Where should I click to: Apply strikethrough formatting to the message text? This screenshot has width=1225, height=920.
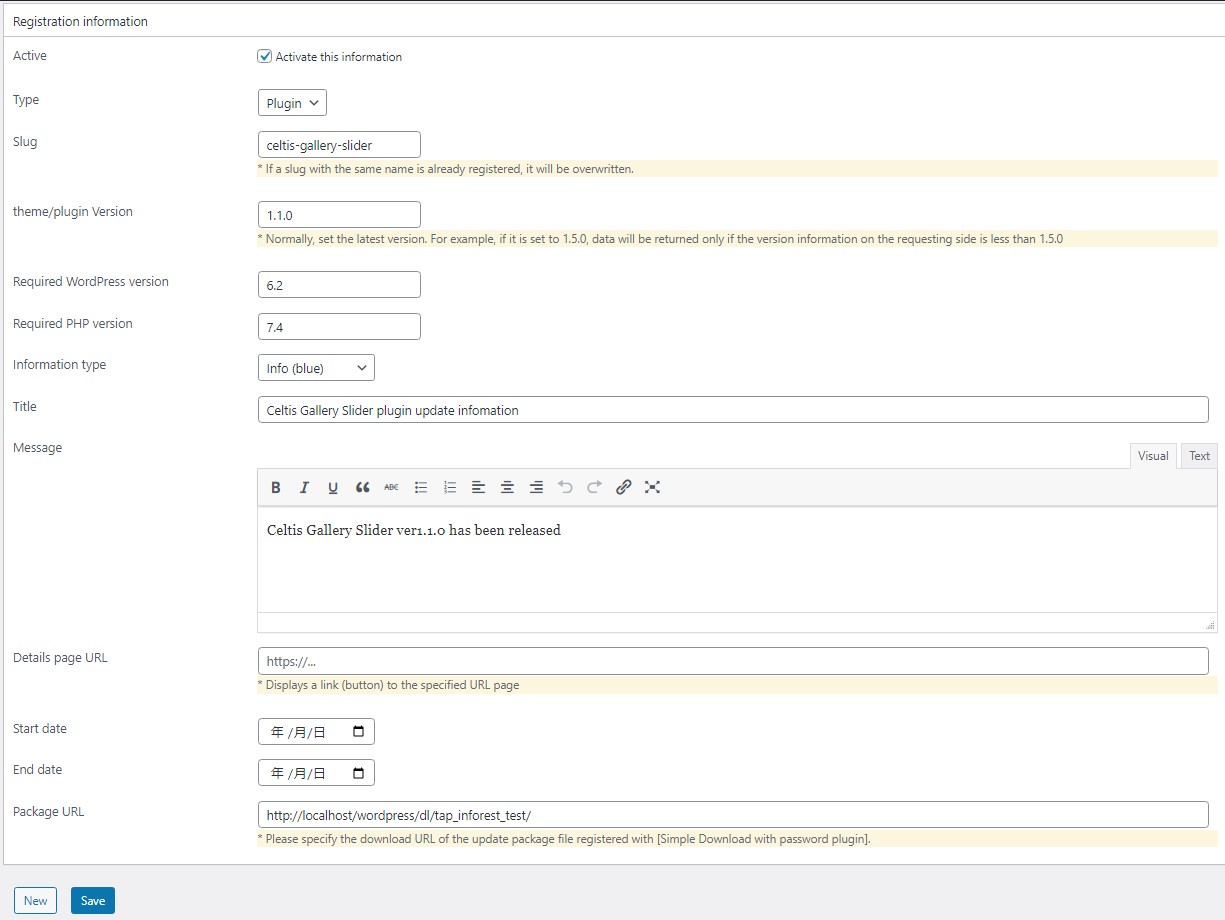coord(391,487)
